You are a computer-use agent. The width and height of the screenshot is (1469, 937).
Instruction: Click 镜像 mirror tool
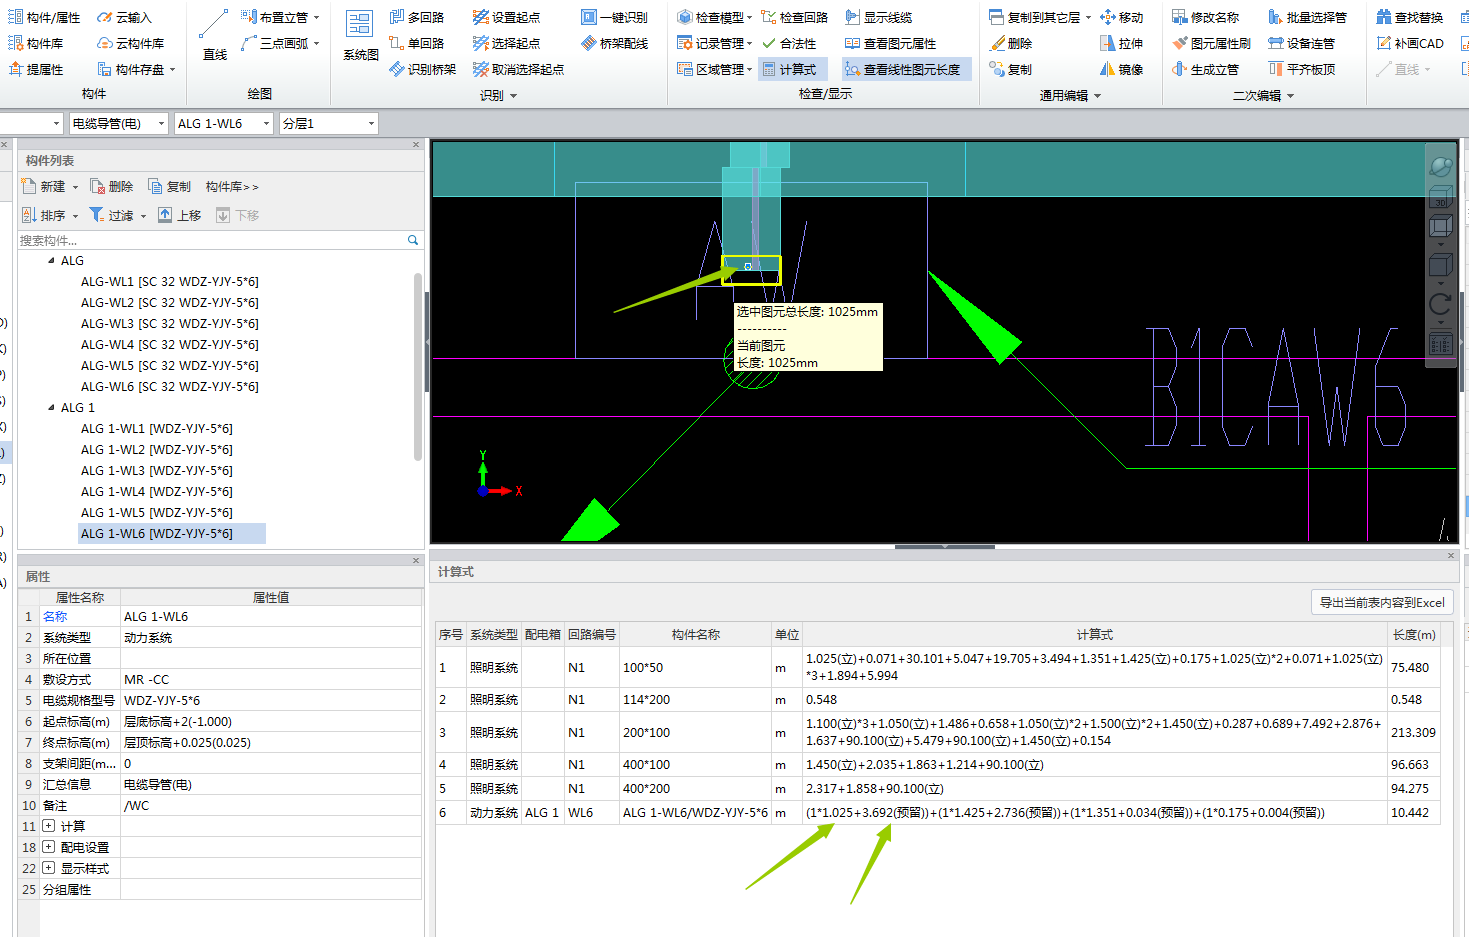point(1122,69)
